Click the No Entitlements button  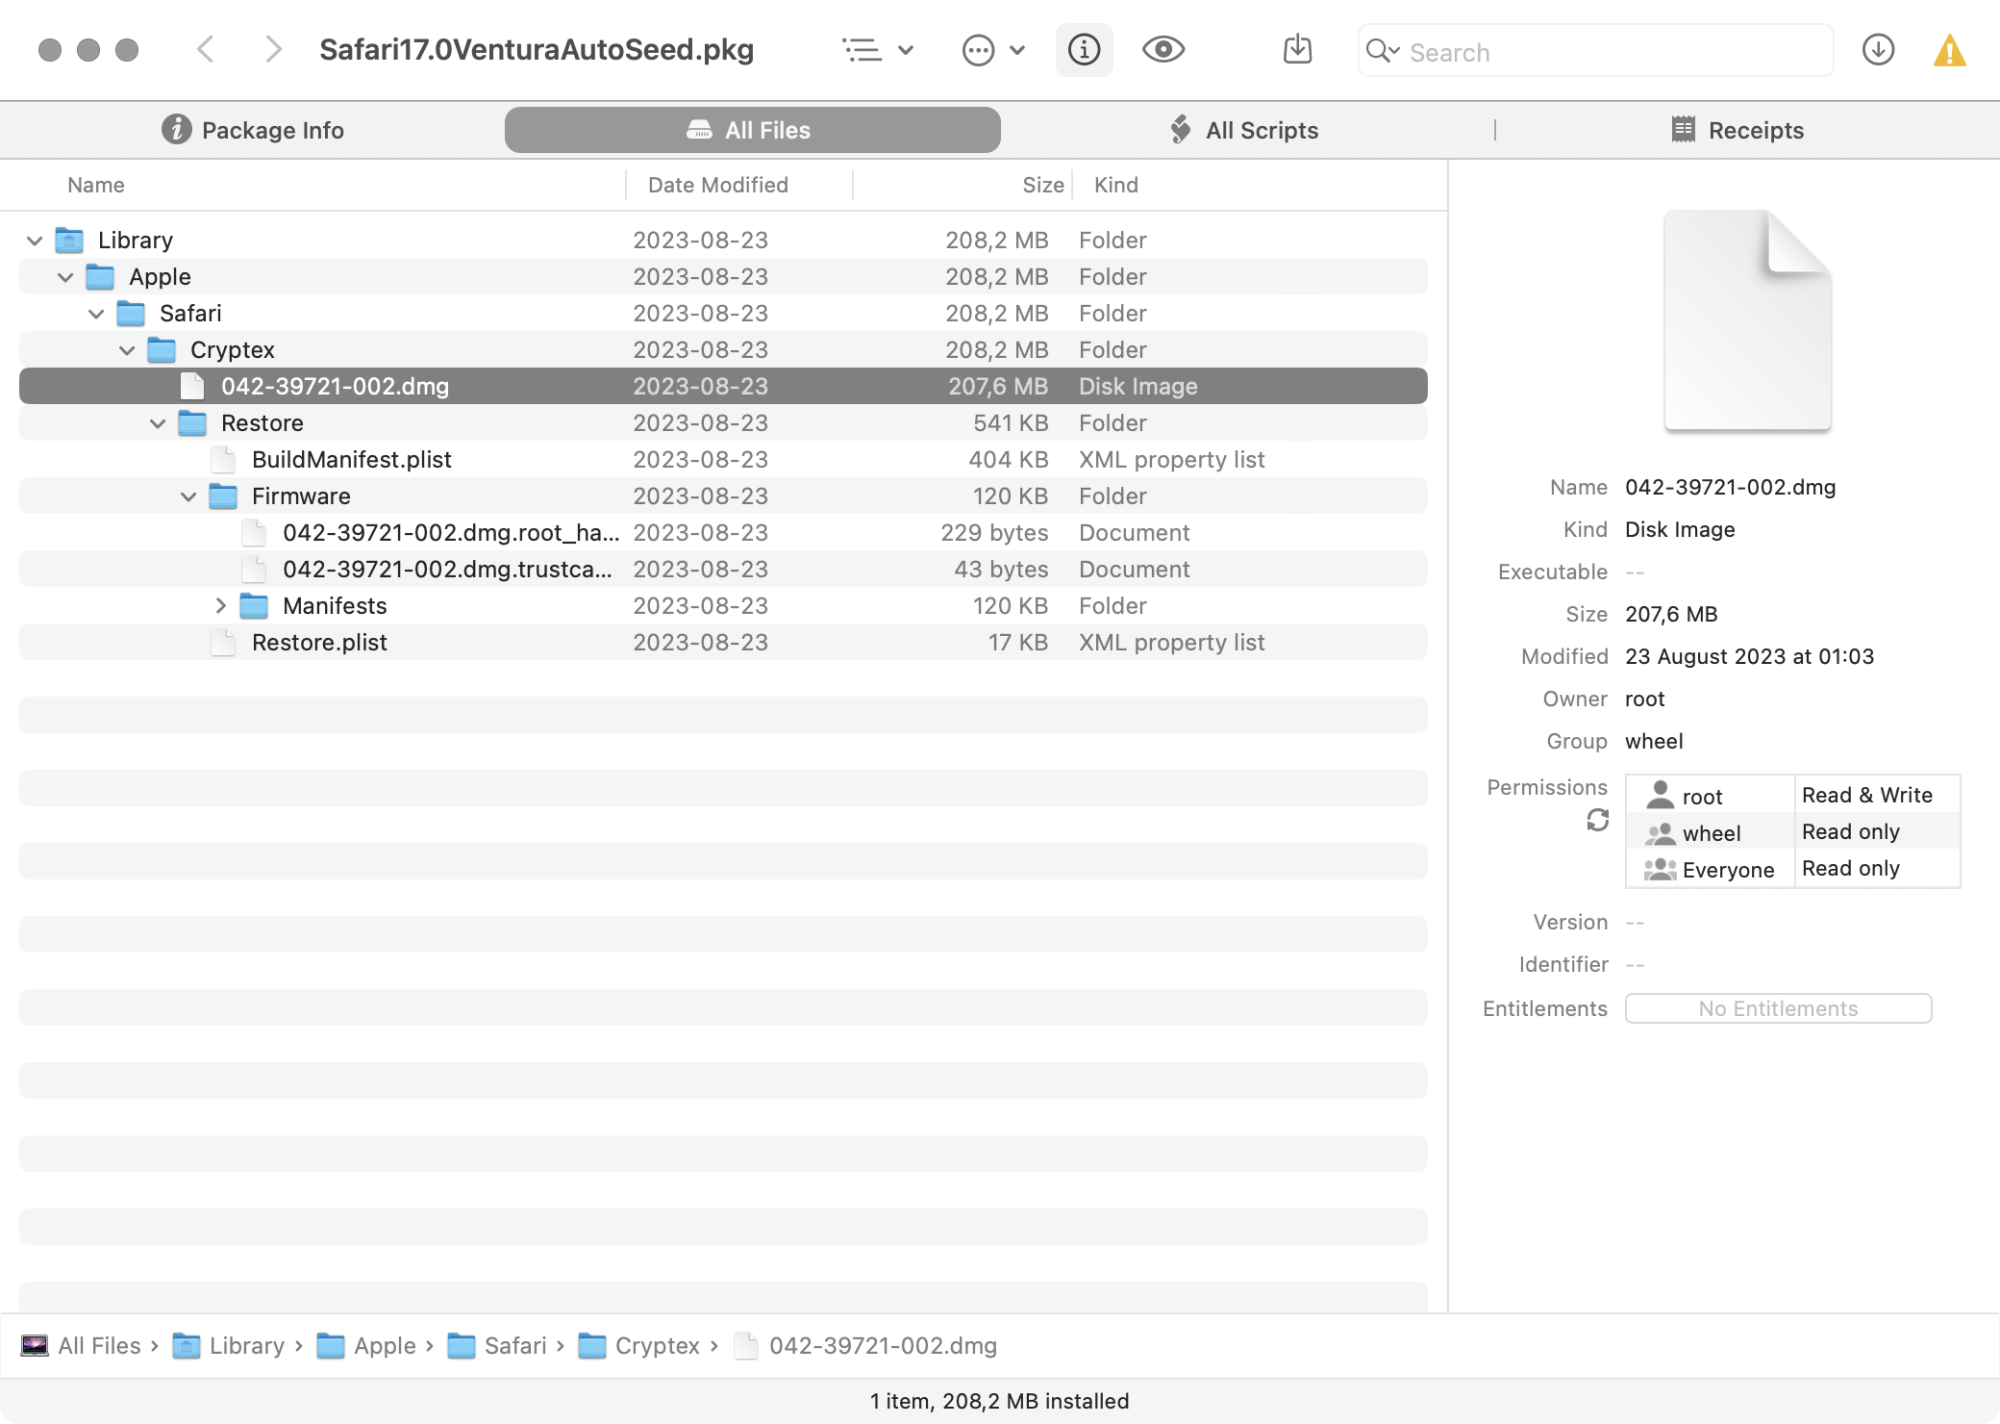[x=1777, y=1009]
